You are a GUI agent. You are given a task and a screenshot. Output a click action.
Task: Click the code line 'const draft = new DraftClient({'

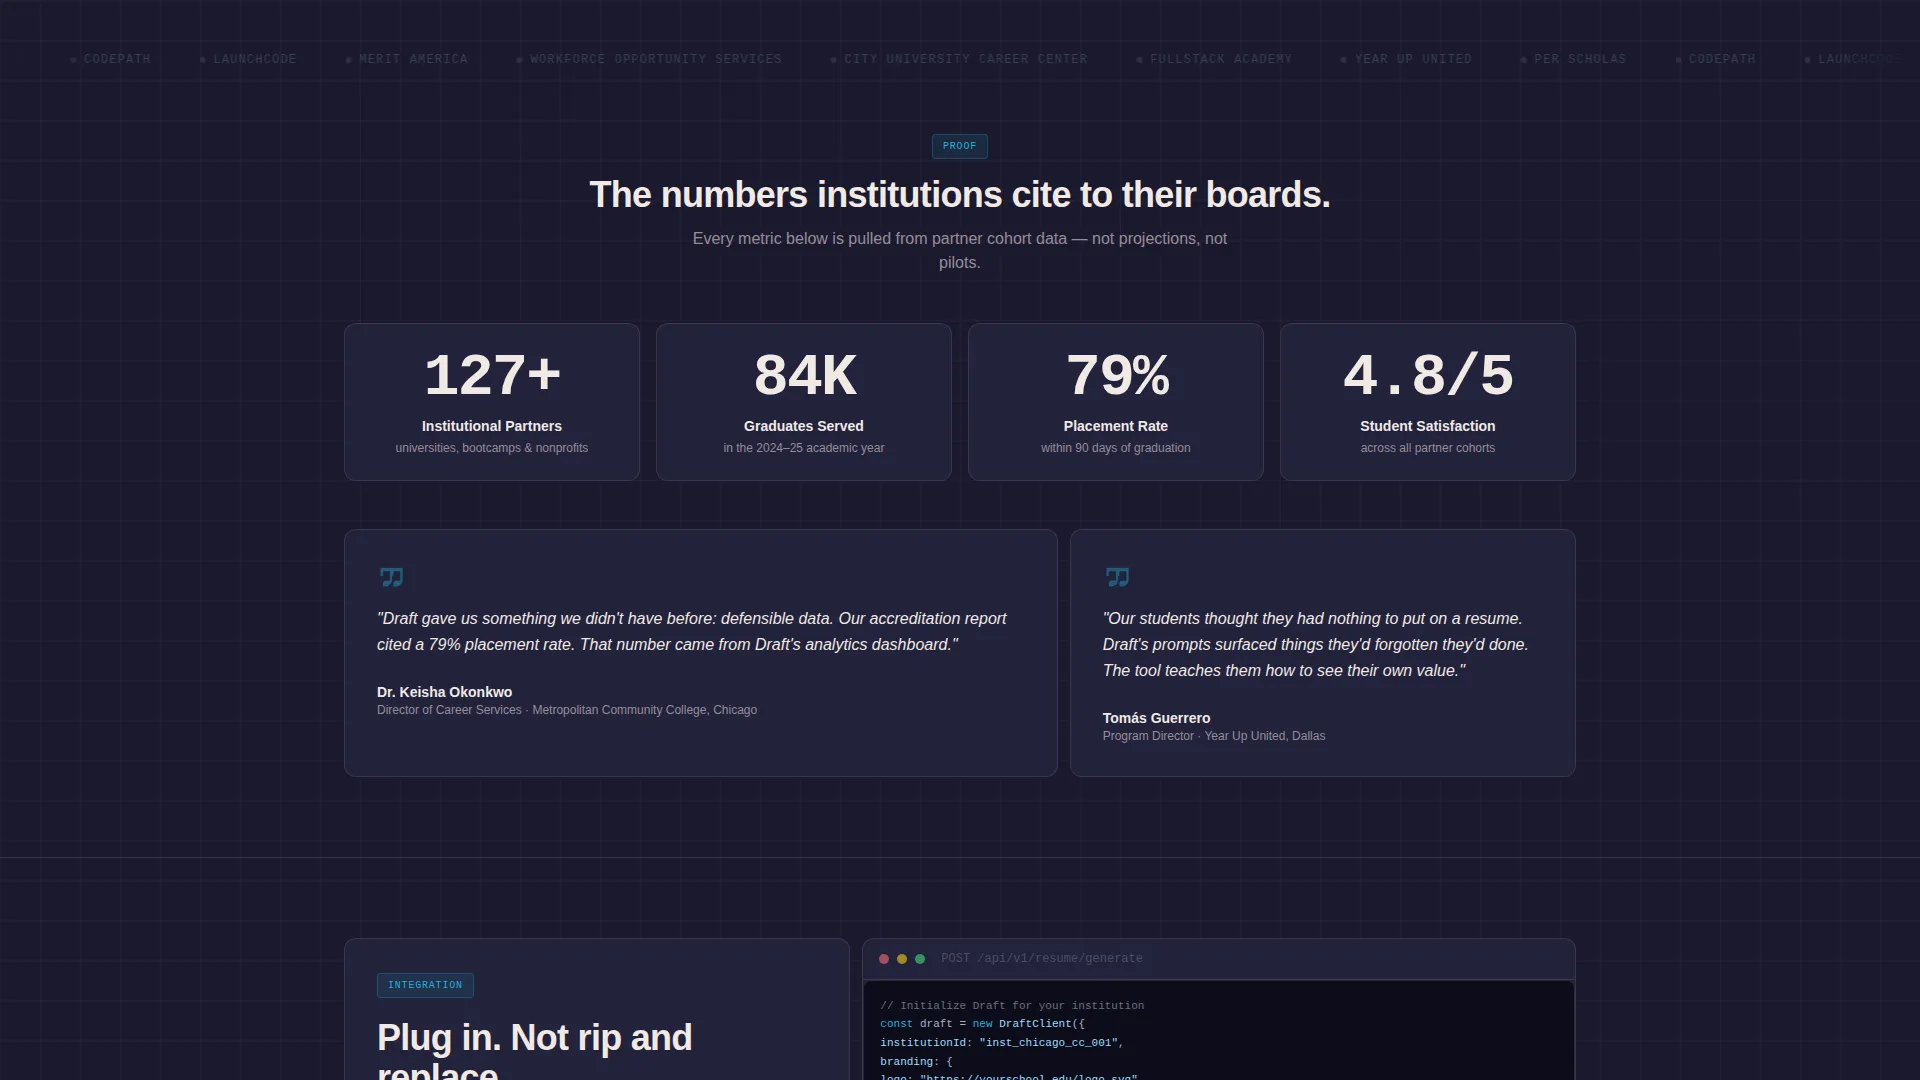(x=982, y=1024)
